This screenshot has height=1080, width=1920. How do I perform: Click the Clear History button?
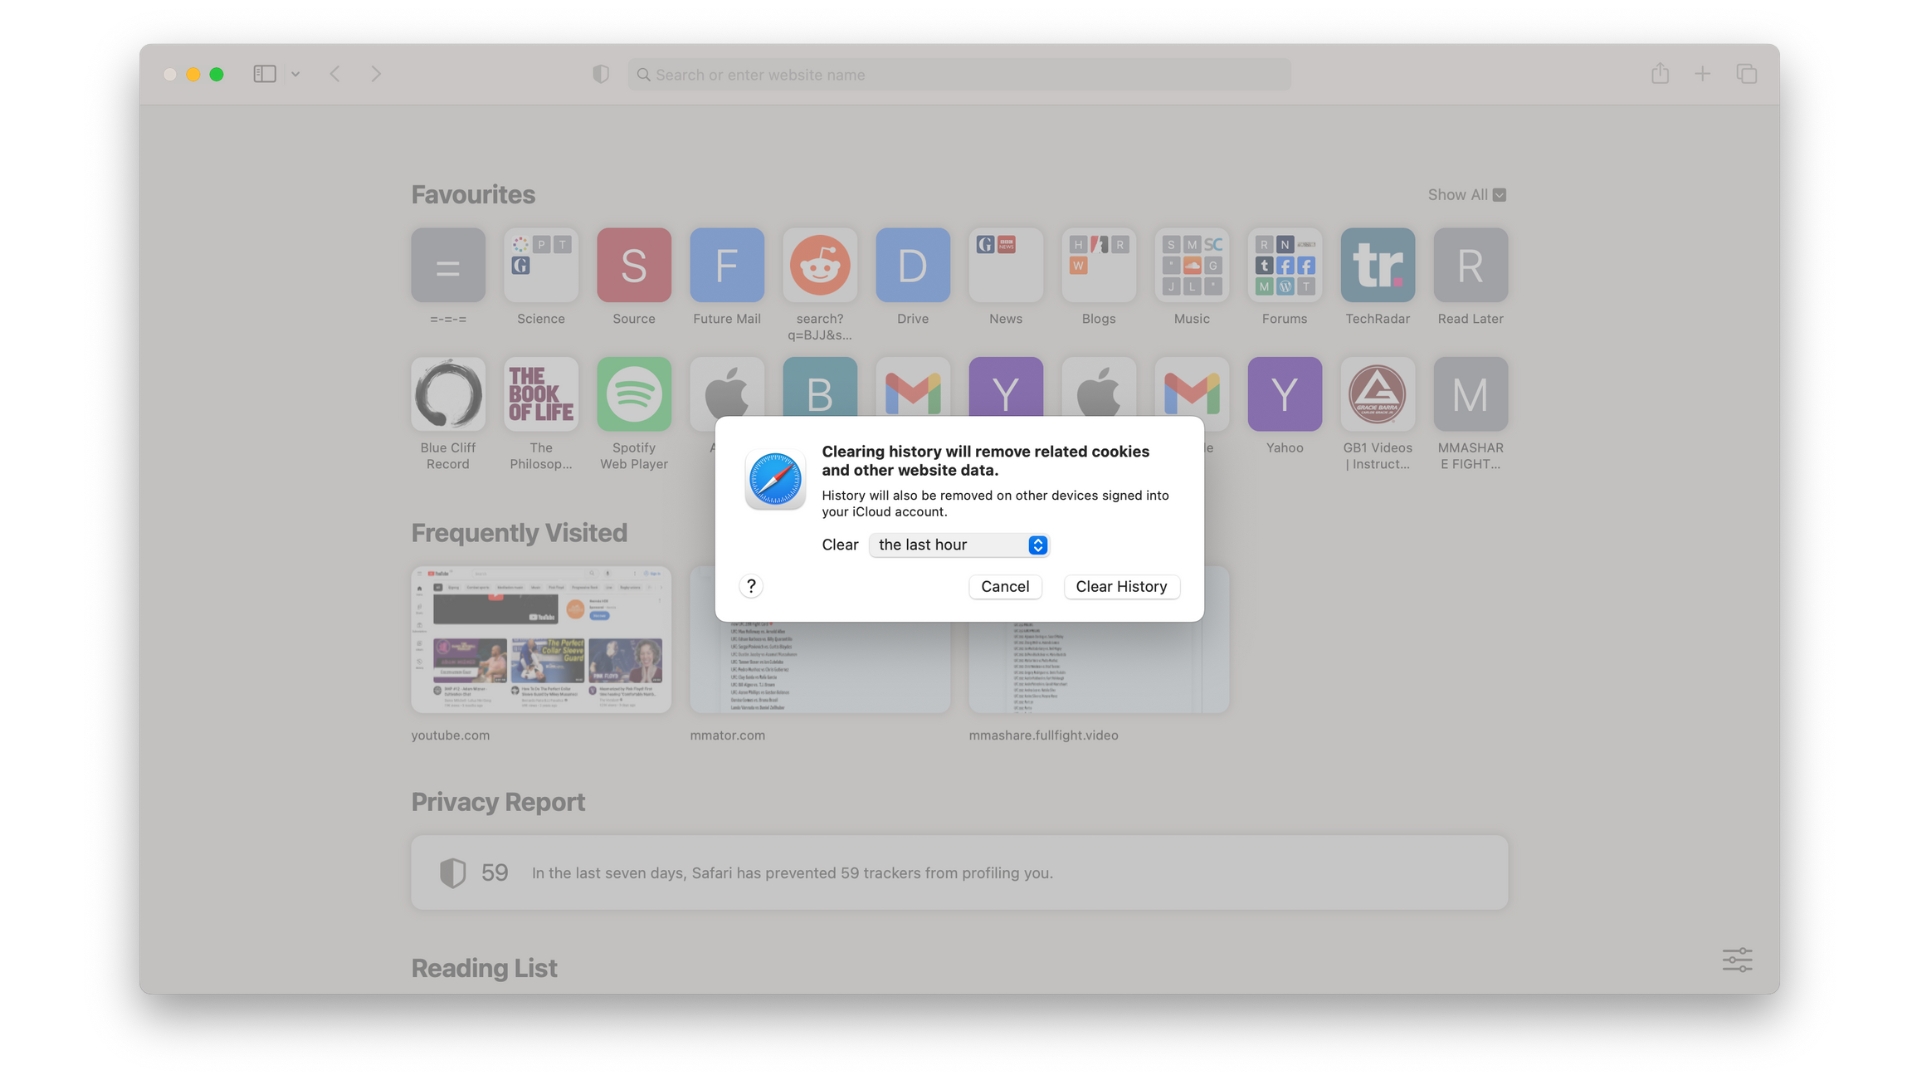(1121, 585)
